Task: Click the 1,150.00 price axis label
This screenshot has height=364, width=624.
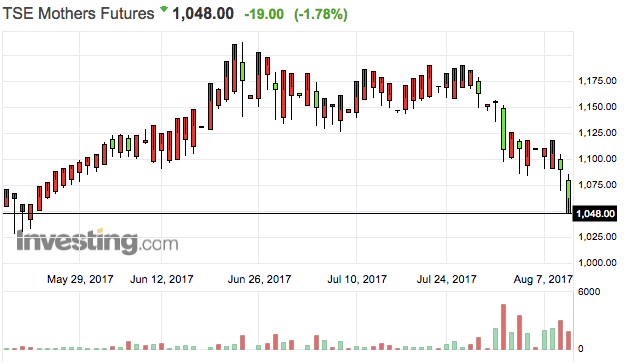Action: click(x=597, y=107)
